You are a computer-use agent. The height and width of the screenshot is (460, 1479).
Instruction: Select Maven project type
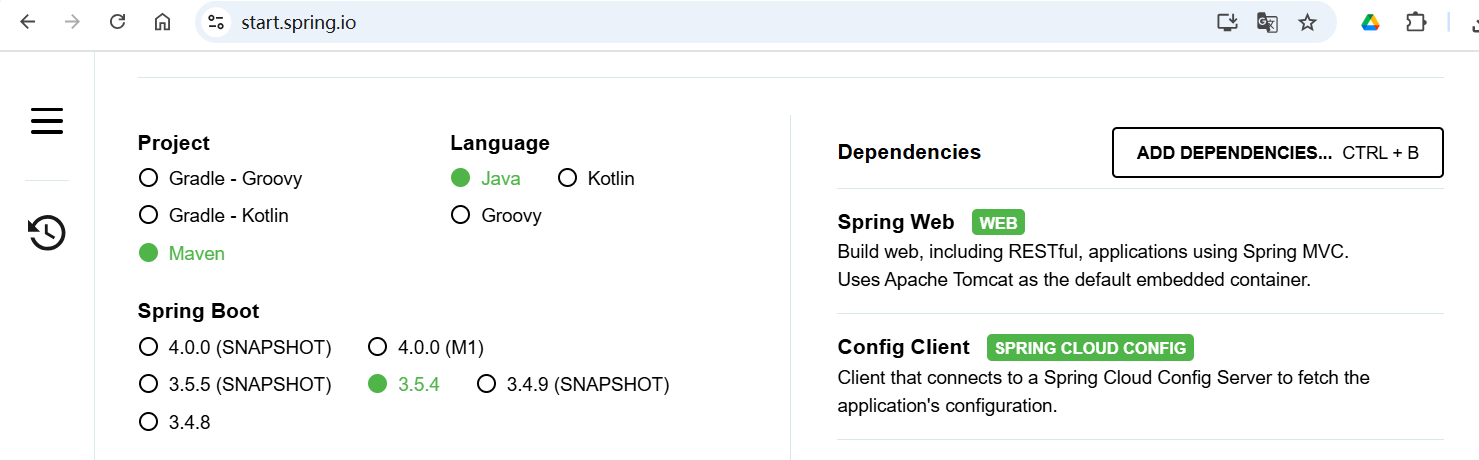pos(181,253)
